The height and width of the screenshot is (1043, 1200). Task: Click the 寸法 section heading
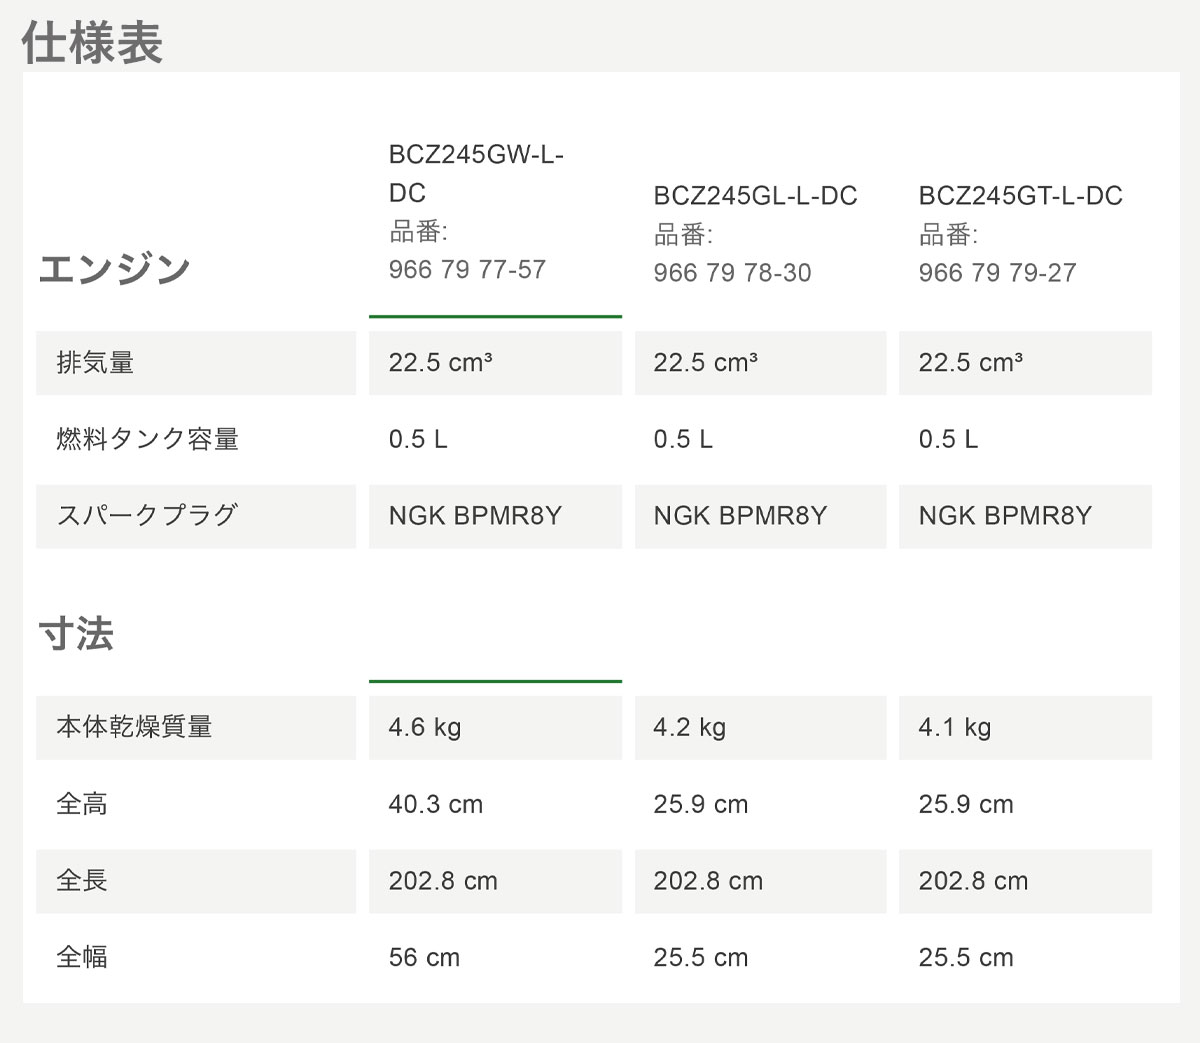coord(76,634)
